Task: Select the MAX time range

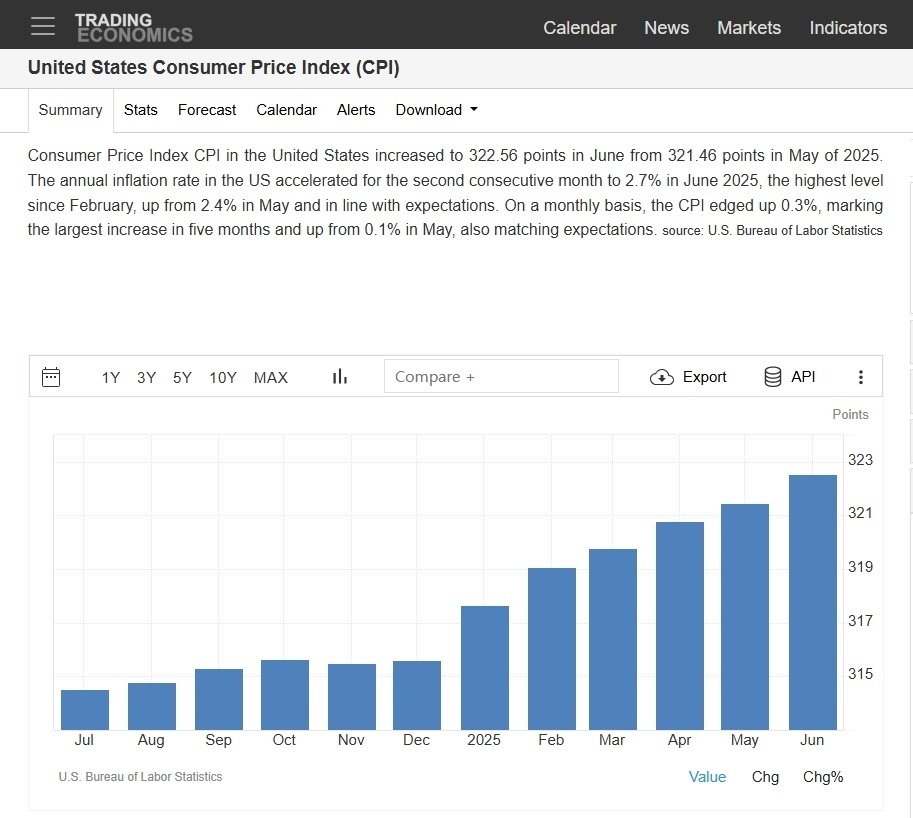Action: coord(271,378)
